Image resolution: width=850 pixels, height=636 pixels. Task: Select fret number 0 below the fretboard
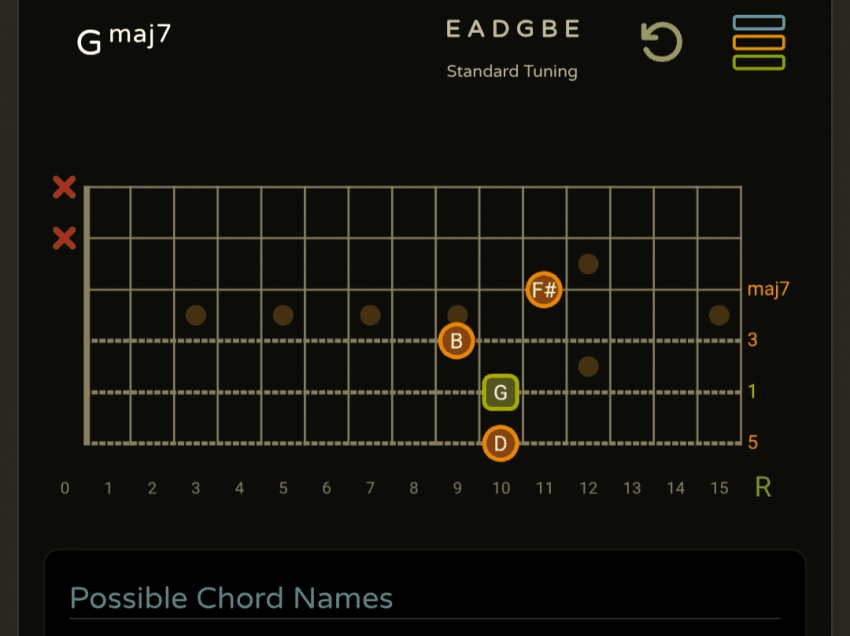click(65, 488)
